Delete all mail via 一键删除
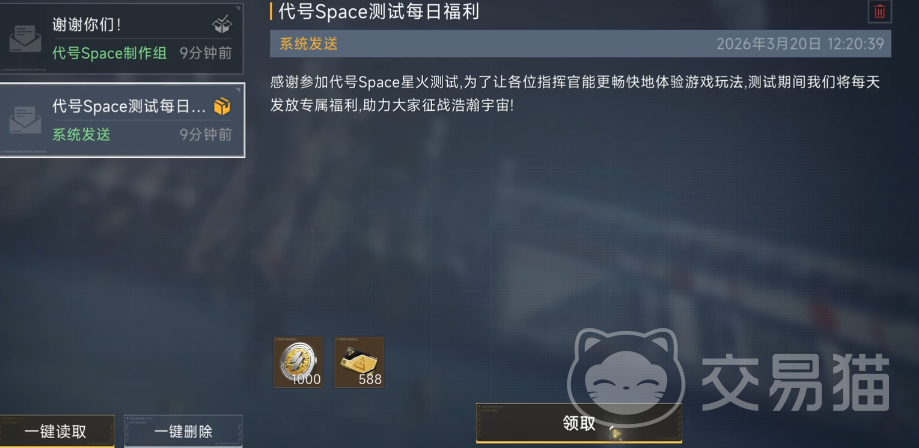Screen dimensions: 919x448 (x=183, y=432)
